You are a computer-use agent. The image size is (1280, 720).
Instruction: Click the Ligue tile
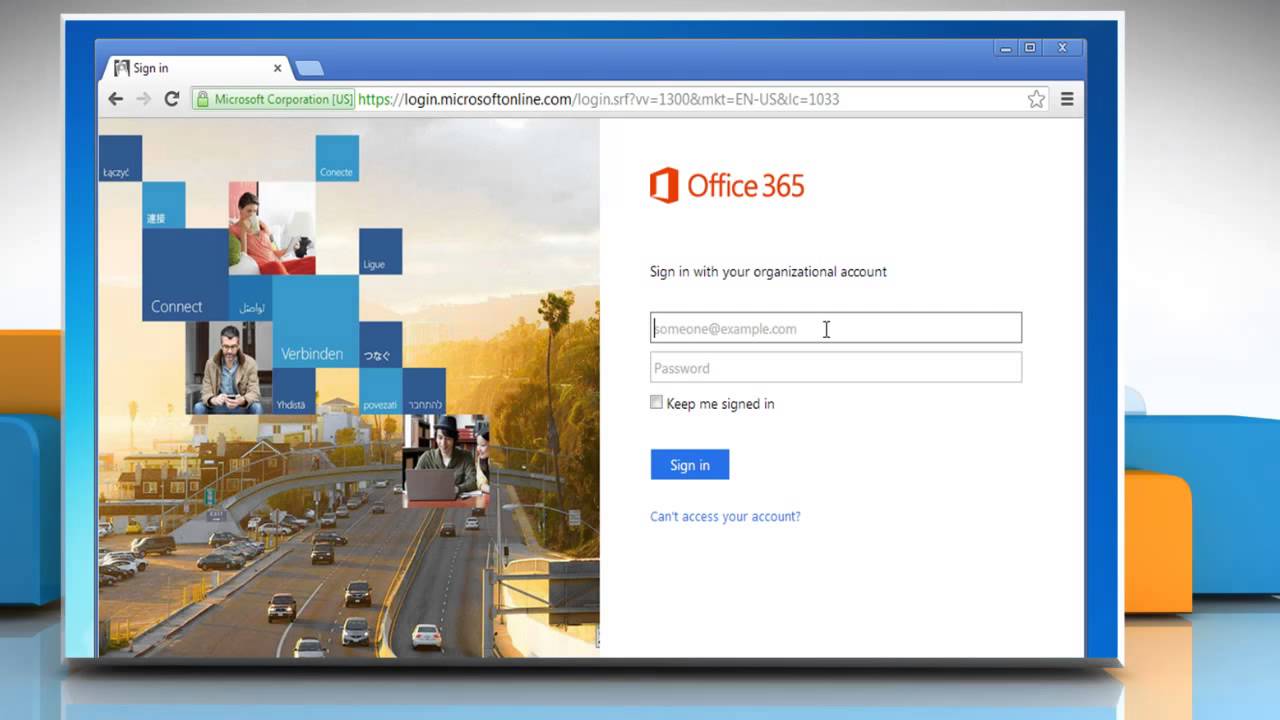pos(380,252)
